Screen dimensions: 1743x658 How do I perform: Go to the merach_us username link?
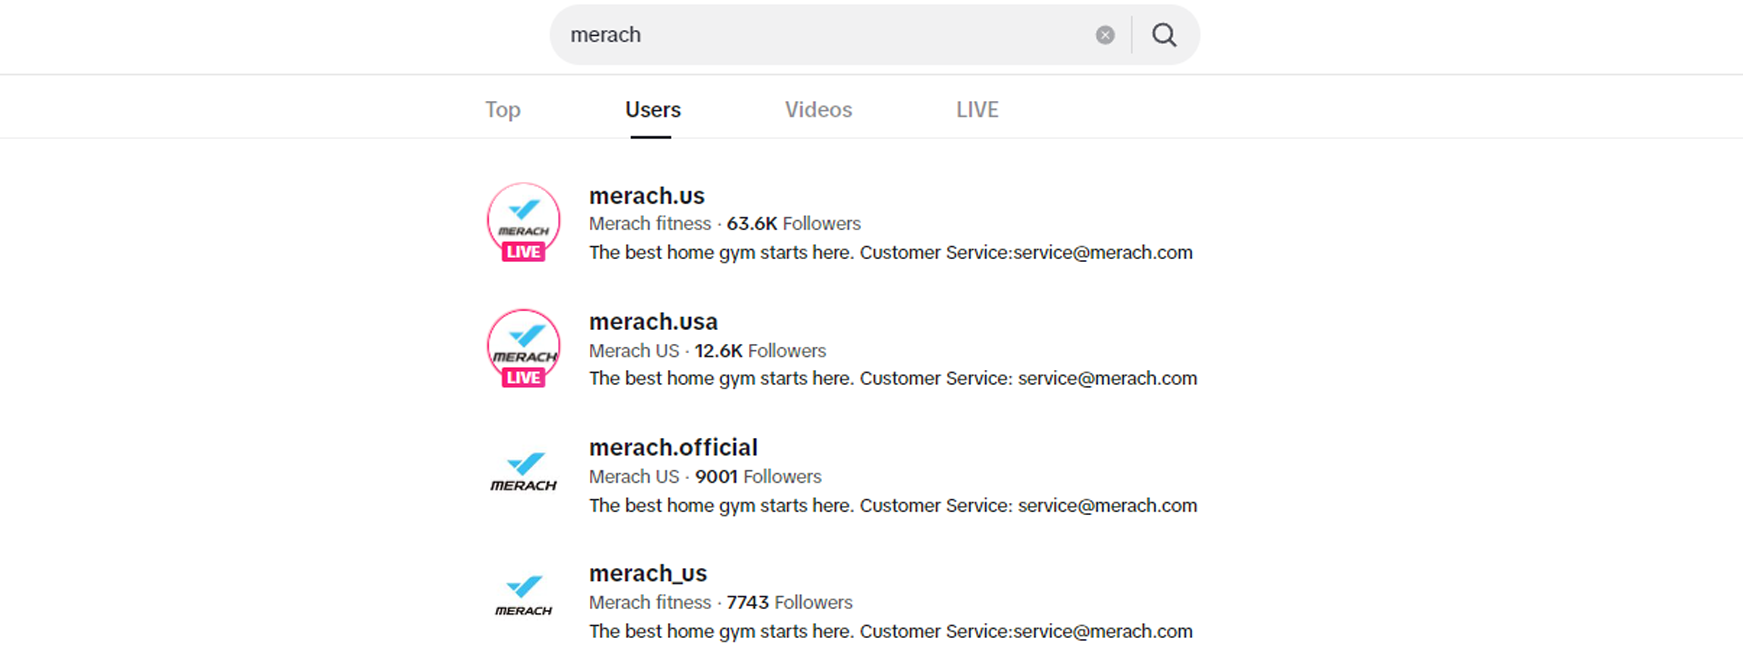point(647,574)
